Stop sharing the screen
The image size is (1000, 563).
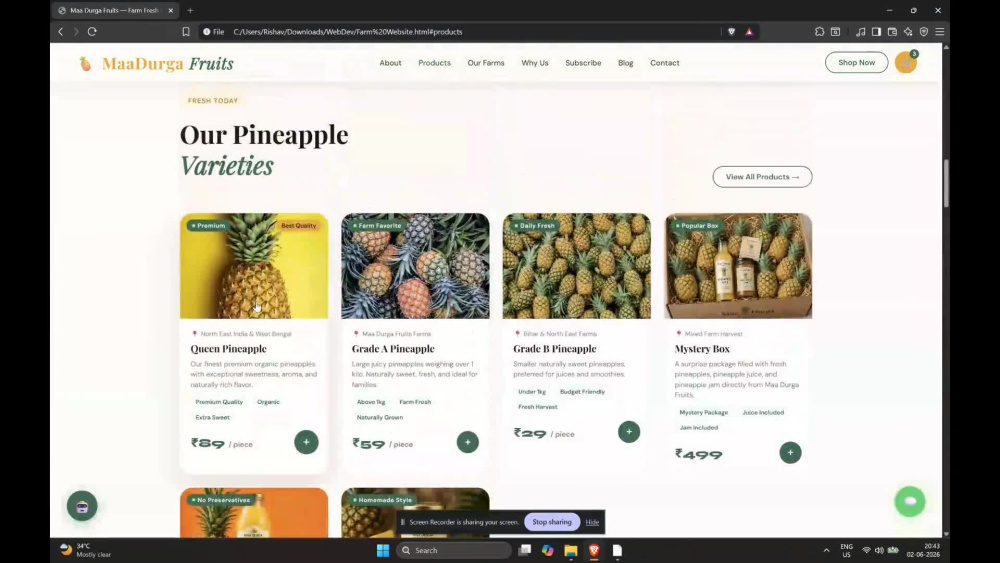click(552, 522)
